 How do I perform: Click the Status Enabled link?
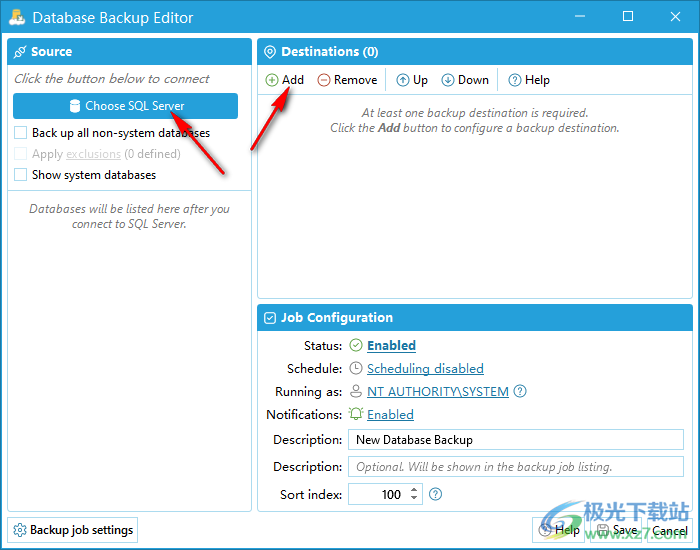391,346
